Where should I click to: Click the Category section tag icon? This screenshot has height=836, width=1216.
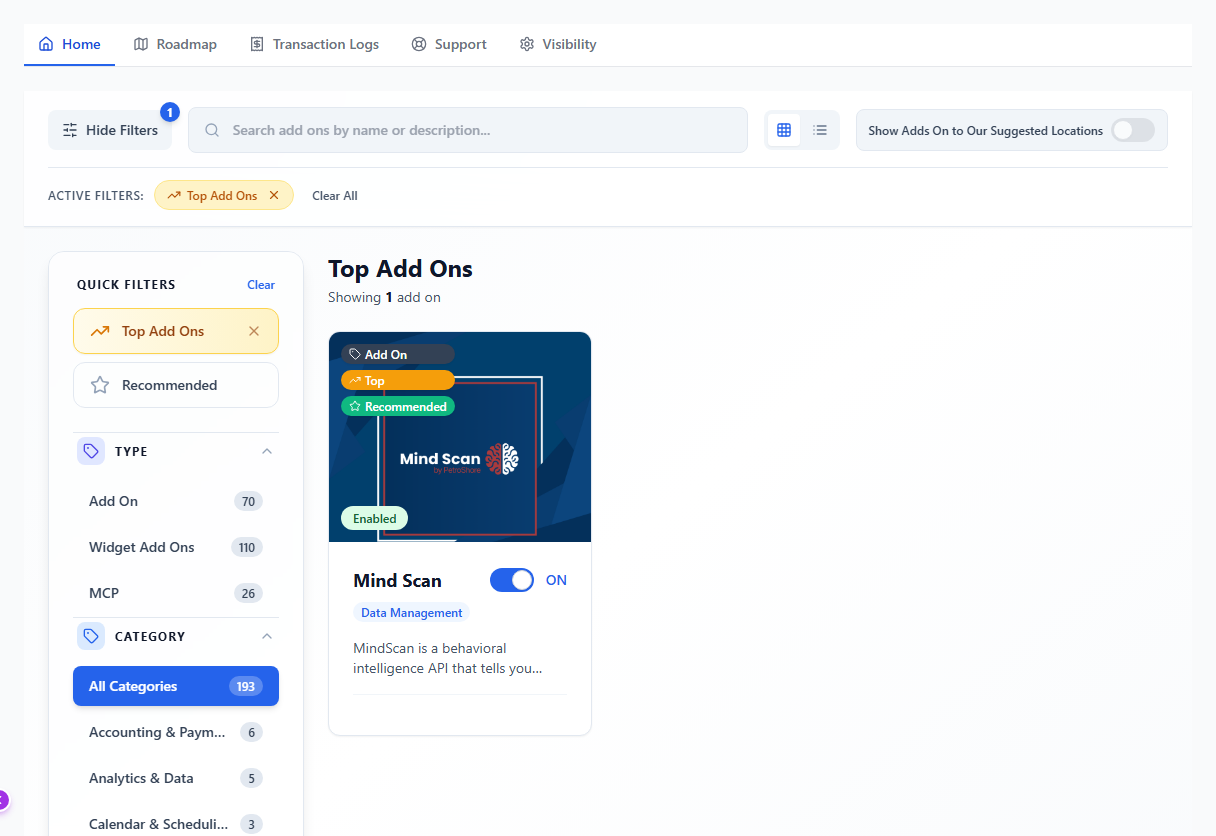(91, 636)
